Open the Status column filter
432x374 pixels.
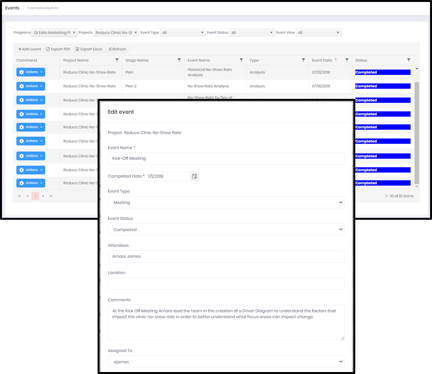[x=409, y=60]
